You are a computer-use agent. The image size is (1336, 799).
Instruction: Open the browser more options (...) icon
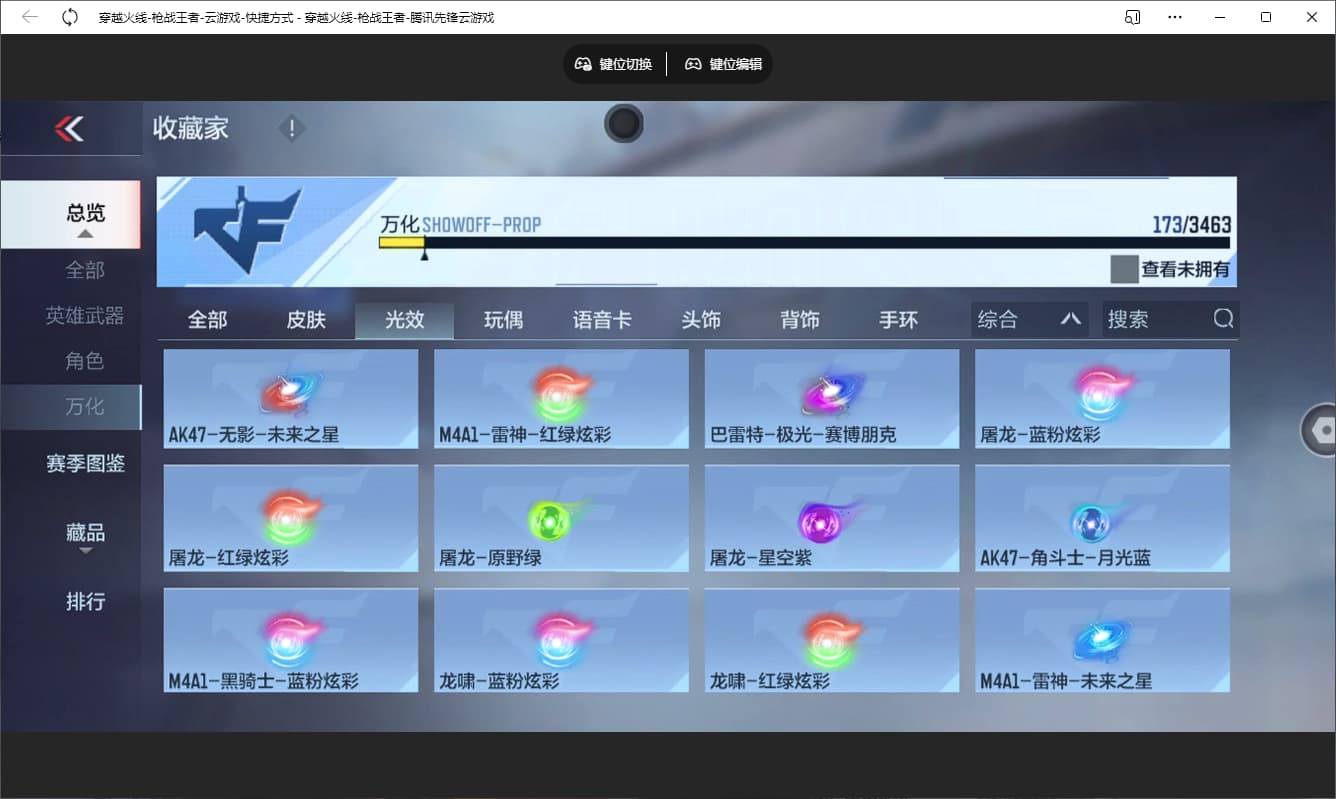(x=1175, y=16)
